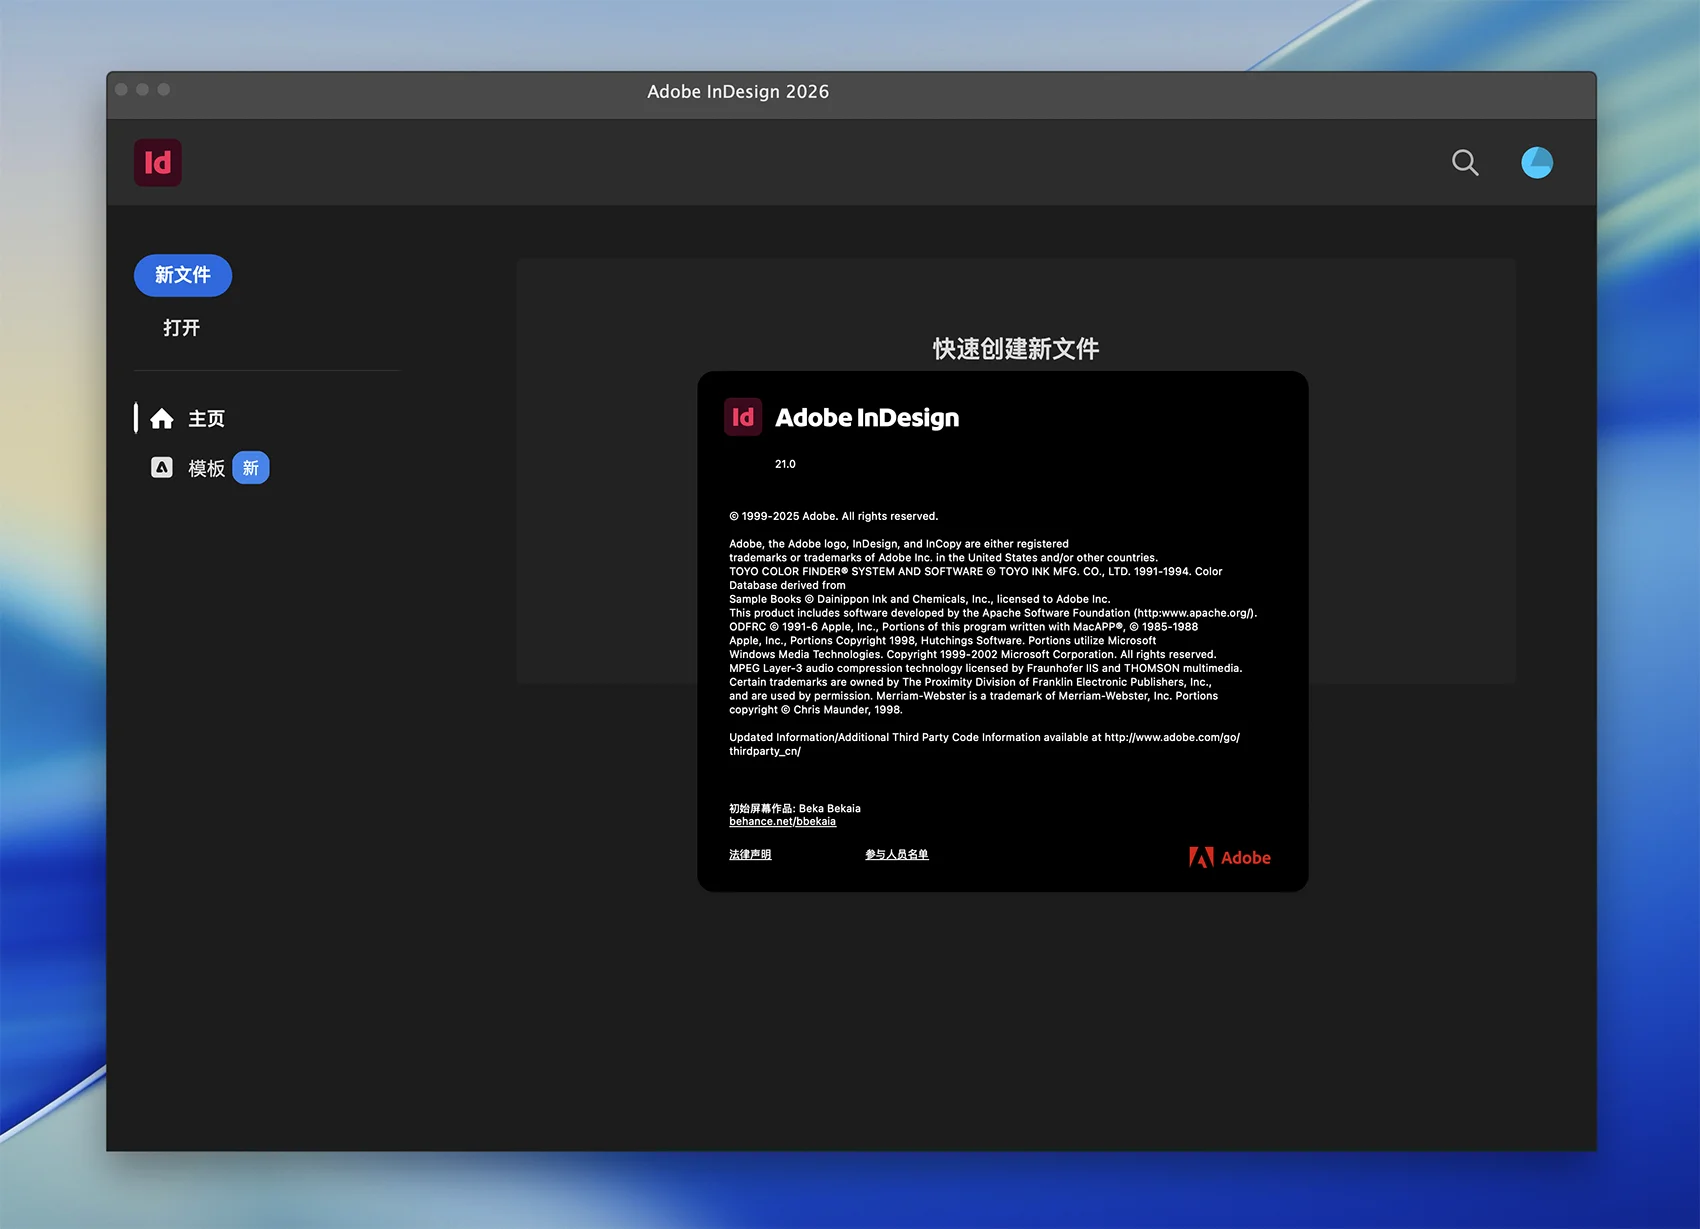
Task: Click the blue 新 badge
Action: (251, 468)
